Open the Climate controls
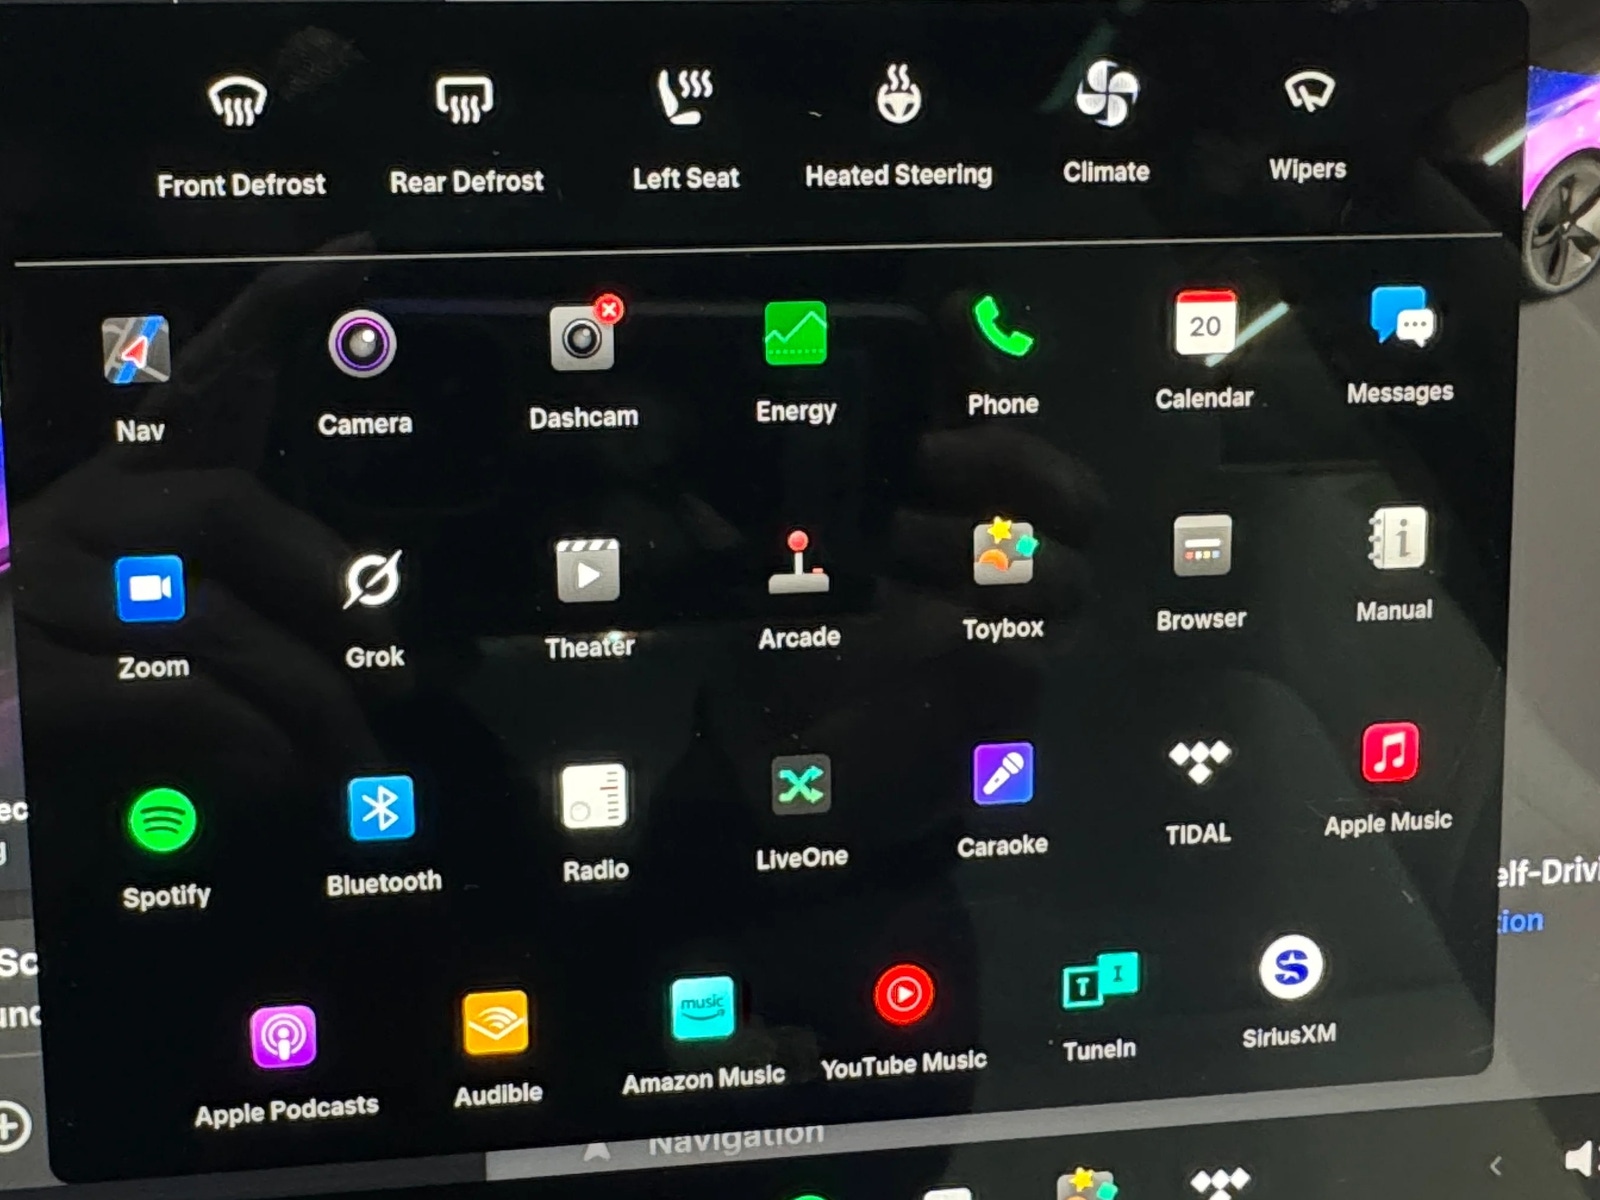 1106,93
